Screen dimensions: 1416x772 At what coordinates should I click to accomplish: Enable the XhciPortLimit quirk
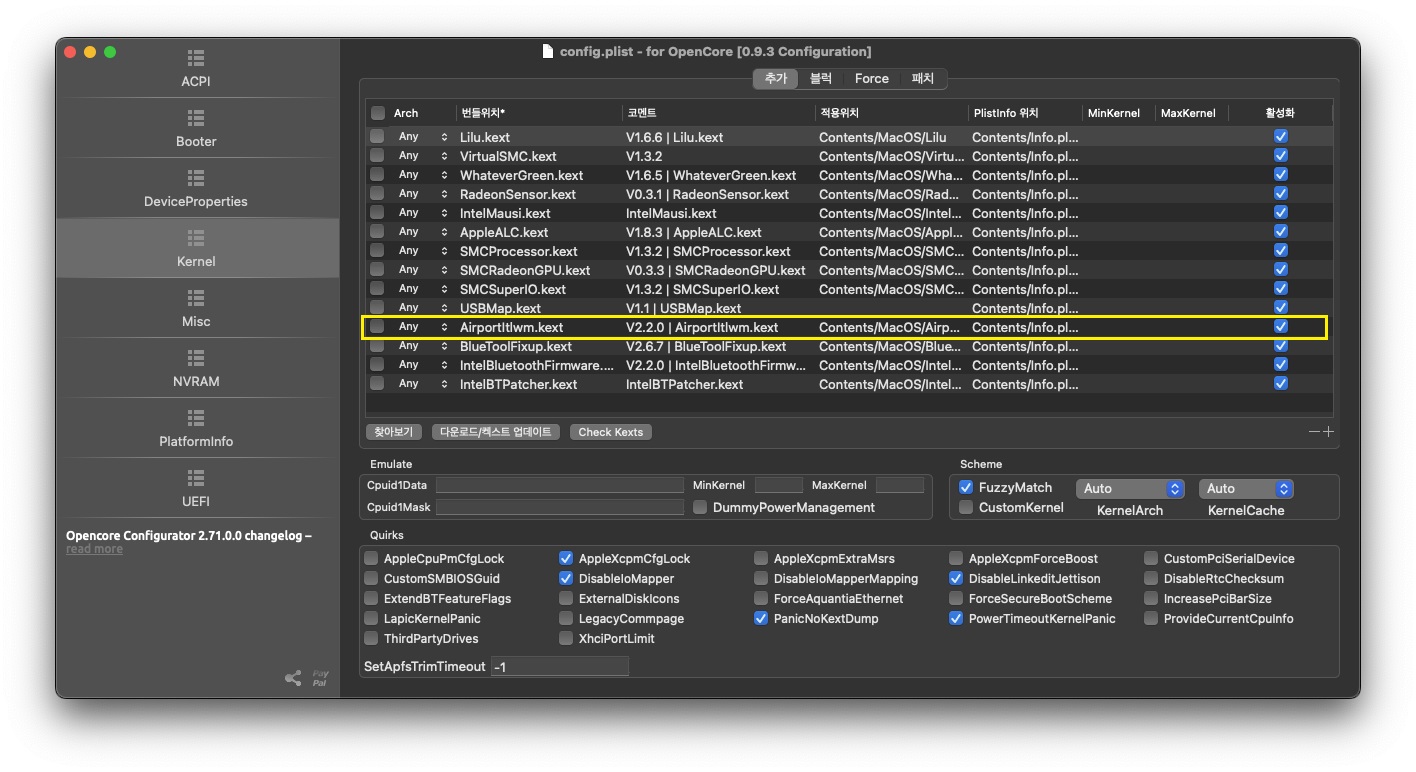point(566,638)
